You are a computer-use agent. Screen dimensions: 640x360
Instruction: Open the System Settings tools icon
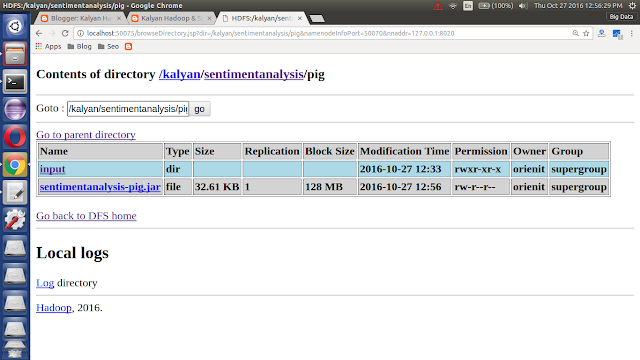pyautogui.click(x=15, y=220)
